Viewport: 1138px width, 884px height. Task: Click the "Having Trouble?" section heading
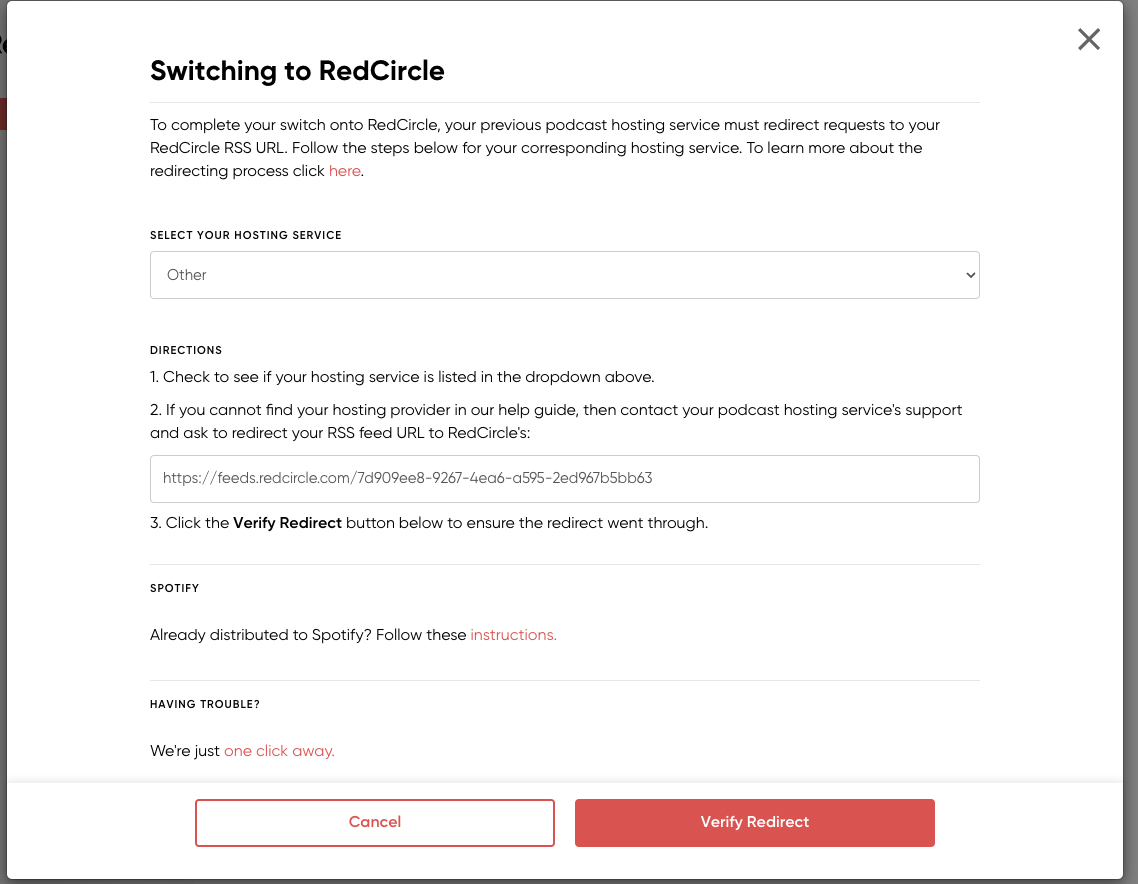click(x=205, y=704)
